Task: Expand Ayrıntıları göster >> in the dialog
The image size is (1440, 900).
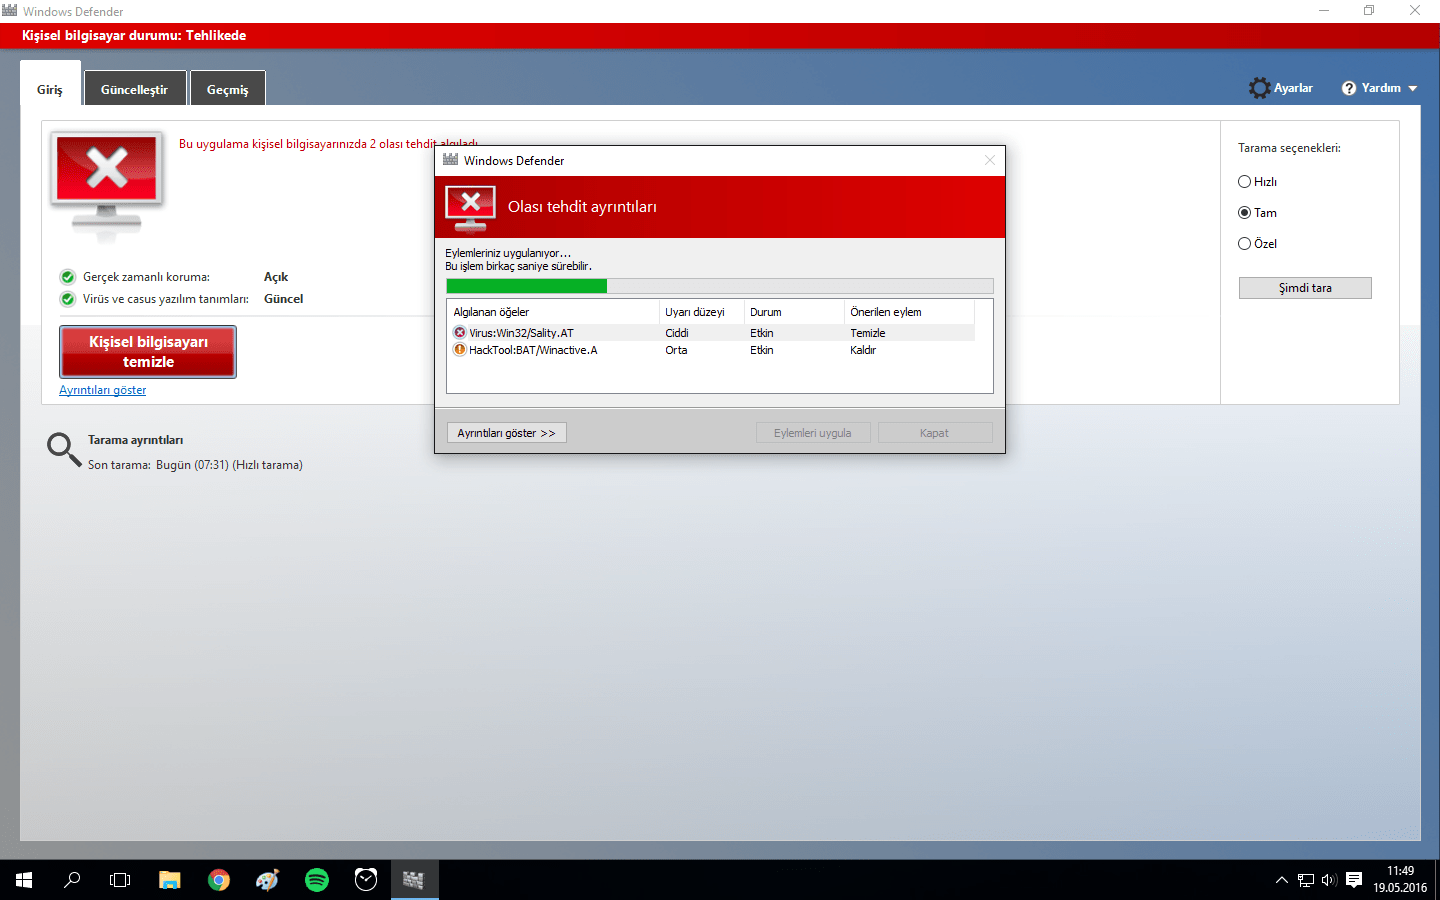Action: (x=506, y=433)
